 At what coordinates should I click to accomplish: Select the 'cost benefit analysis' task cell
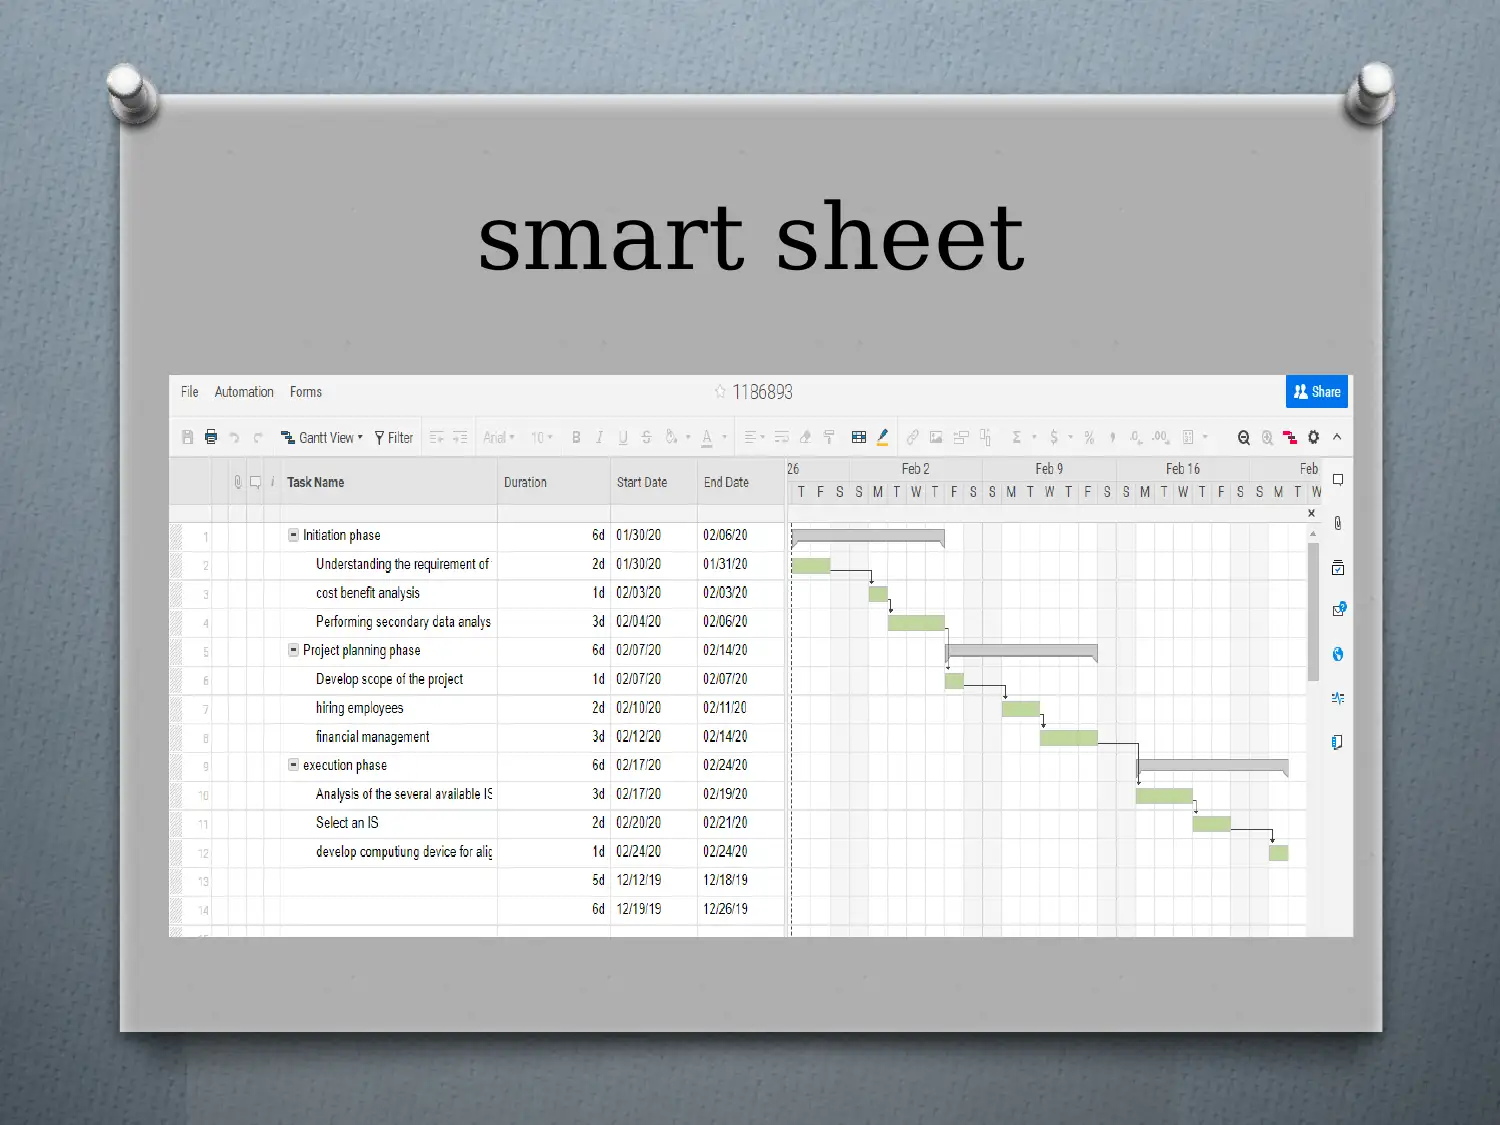coord(389,593)
